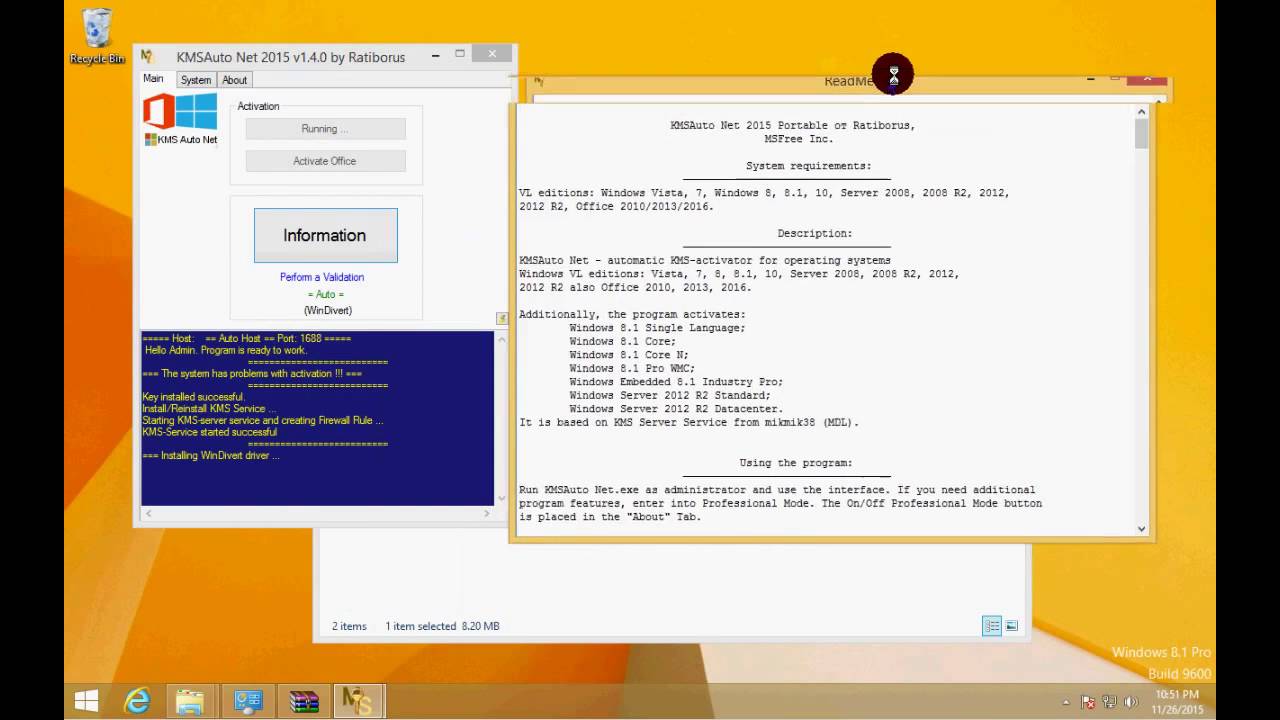
Task: Click ReadMe window title bar icon
Action: [x=538, y=82]
